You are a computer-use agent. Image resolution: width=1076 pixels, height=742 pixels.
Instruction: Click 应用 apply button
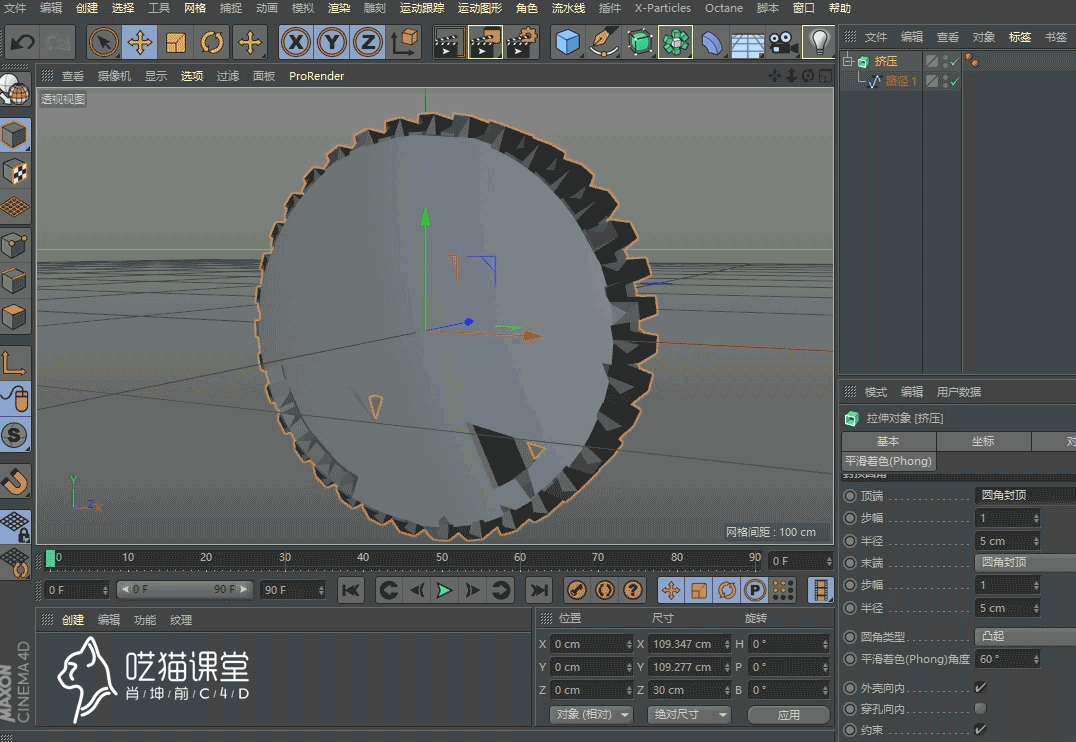point(788,715)
